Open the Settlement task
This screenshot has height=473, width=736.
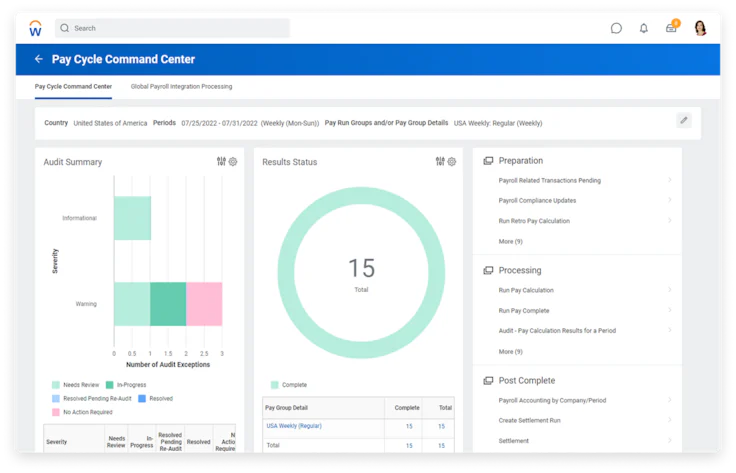[513, 441]
